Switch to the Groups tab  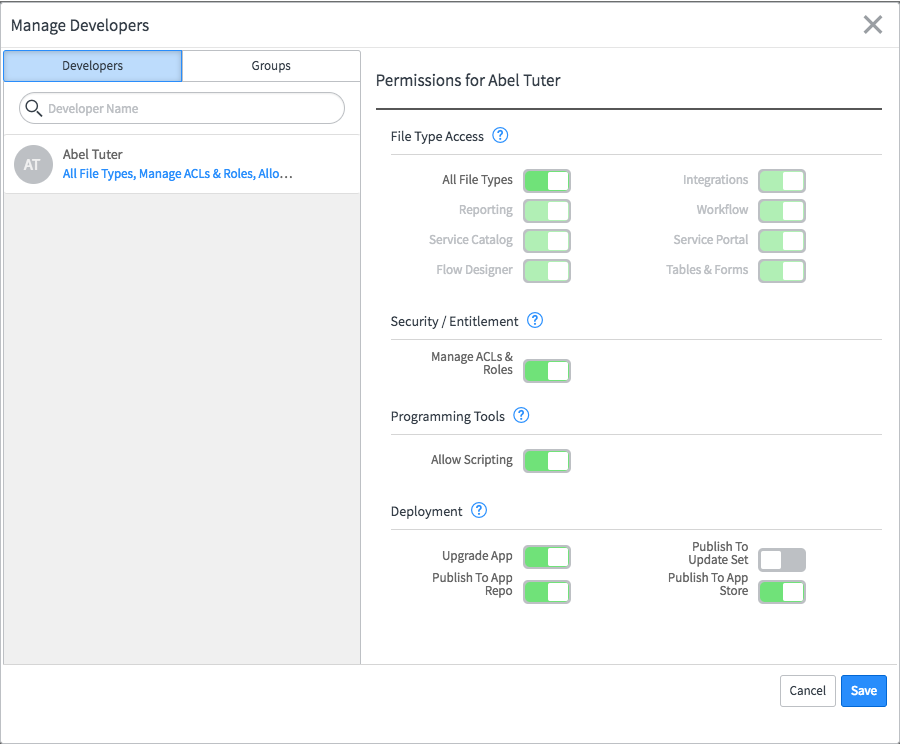click(x=271, y=66)
